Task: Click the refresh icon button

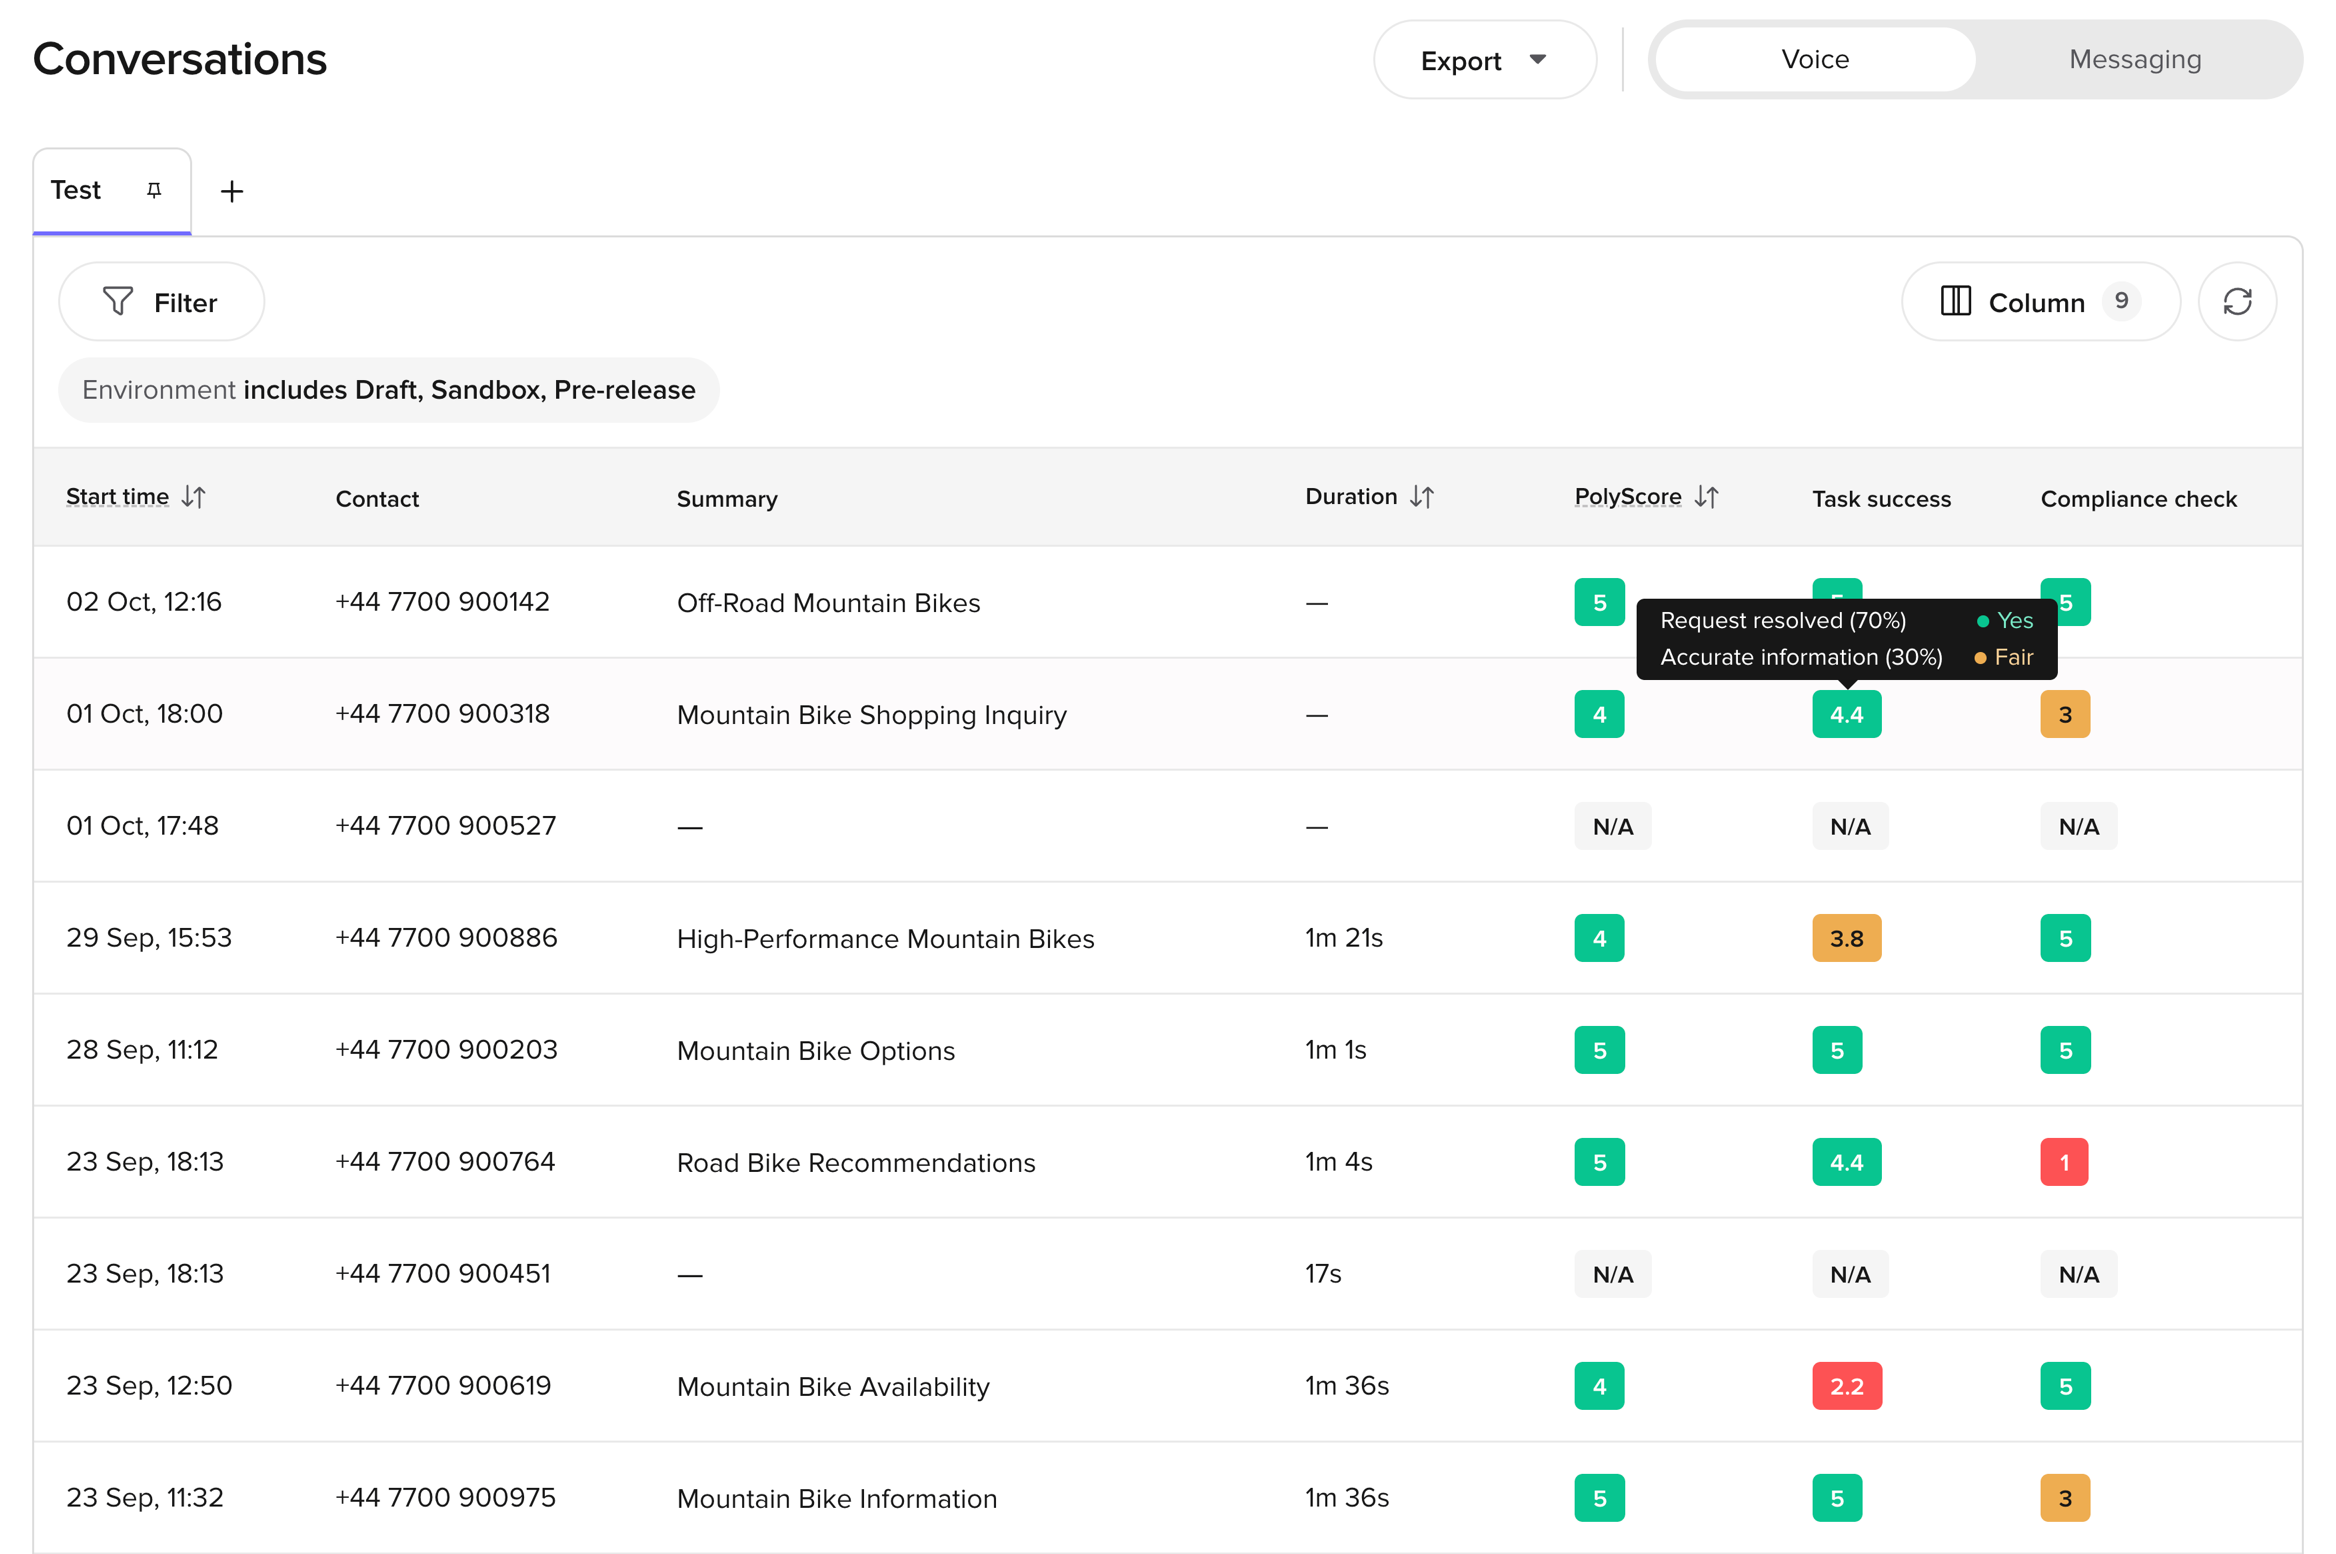Action: point(2237,302)
